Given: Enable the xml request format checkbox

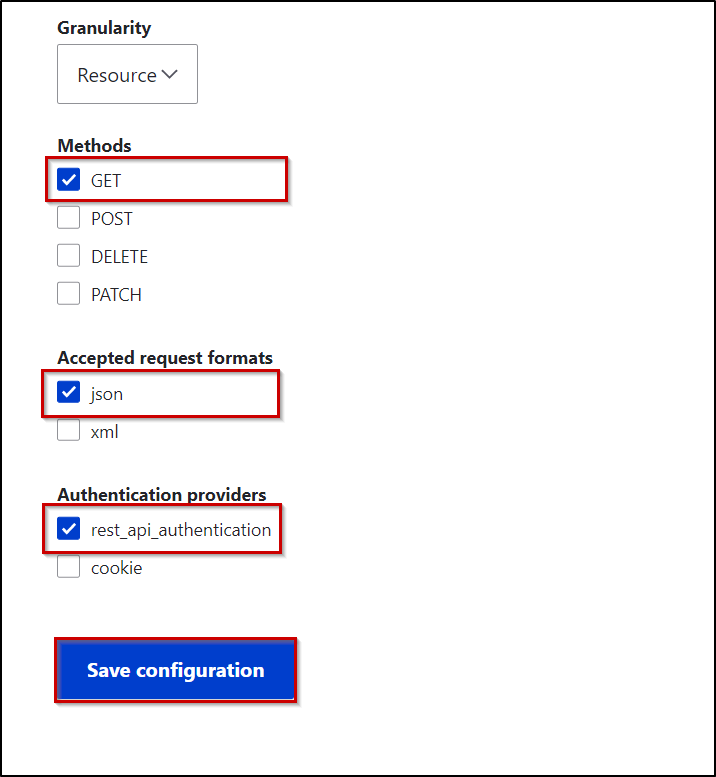Looking at the screenshot, I should pos(68,430).
